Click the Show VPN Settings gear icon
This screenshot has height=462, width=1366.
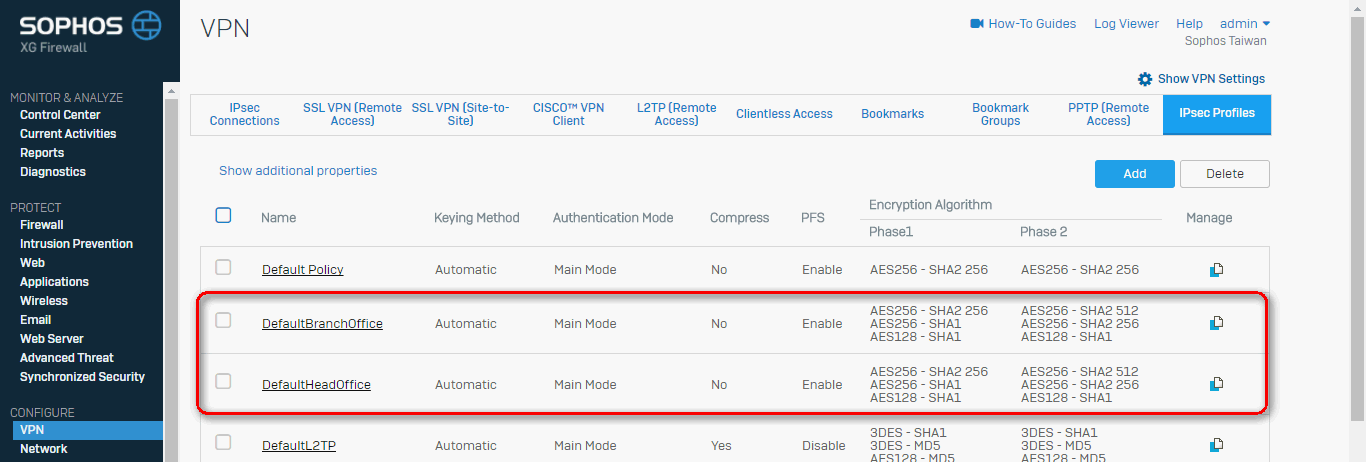(x=1145, y=78)
